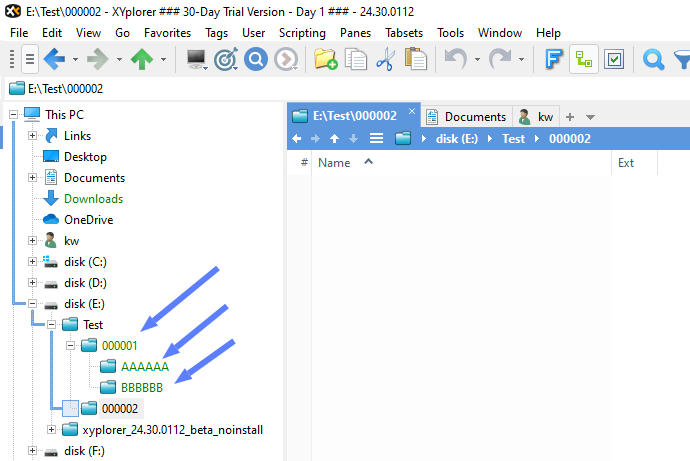Open Redo history dropdown arrow
Viewport: 690px width, 461px height.
521,59
